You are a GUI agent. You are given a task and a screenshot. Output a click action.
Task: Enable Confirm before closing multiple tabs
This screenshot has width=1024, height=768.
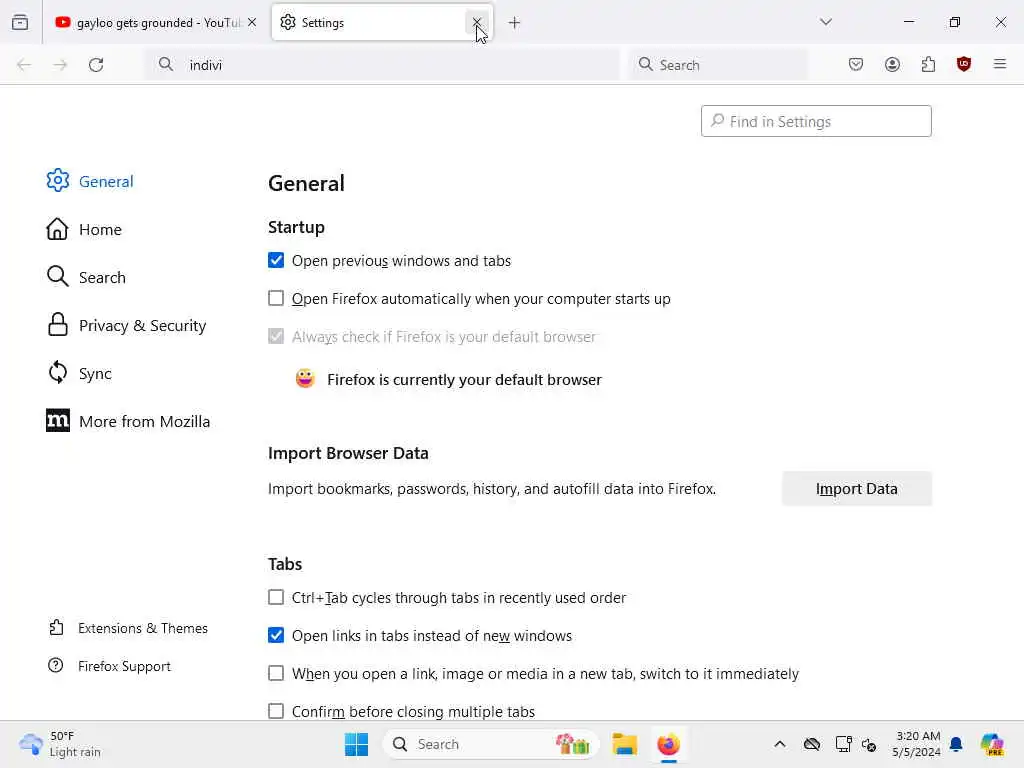(x=276, y=711)
